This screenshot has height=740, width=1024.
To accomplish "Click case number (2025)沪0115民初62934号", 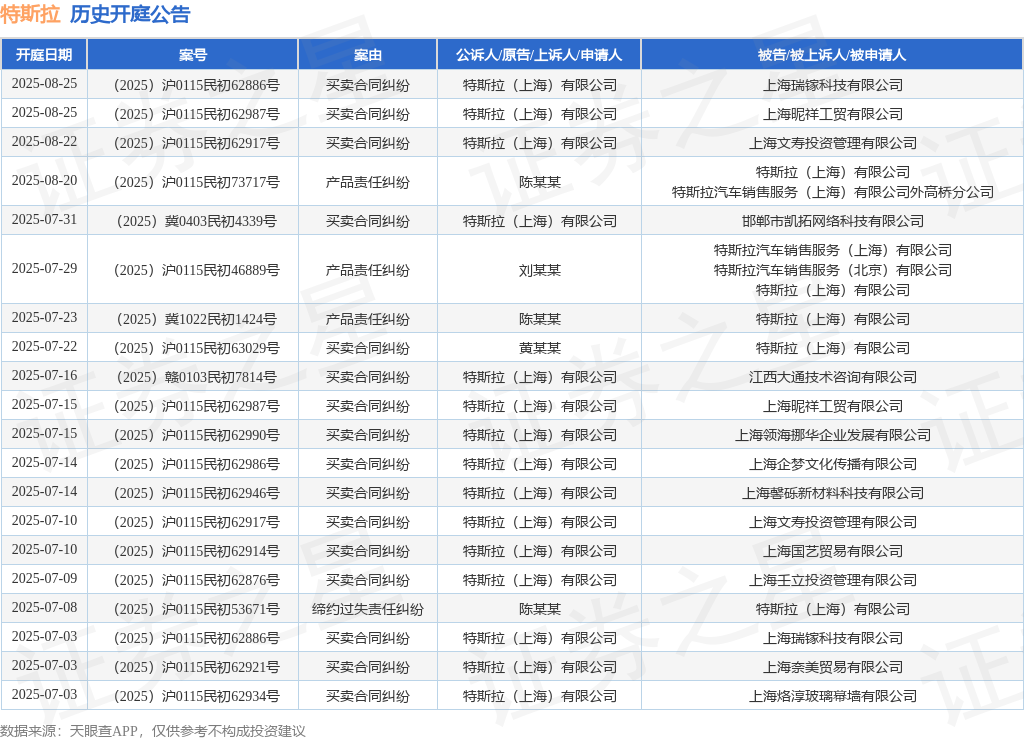I will point(197,696).
